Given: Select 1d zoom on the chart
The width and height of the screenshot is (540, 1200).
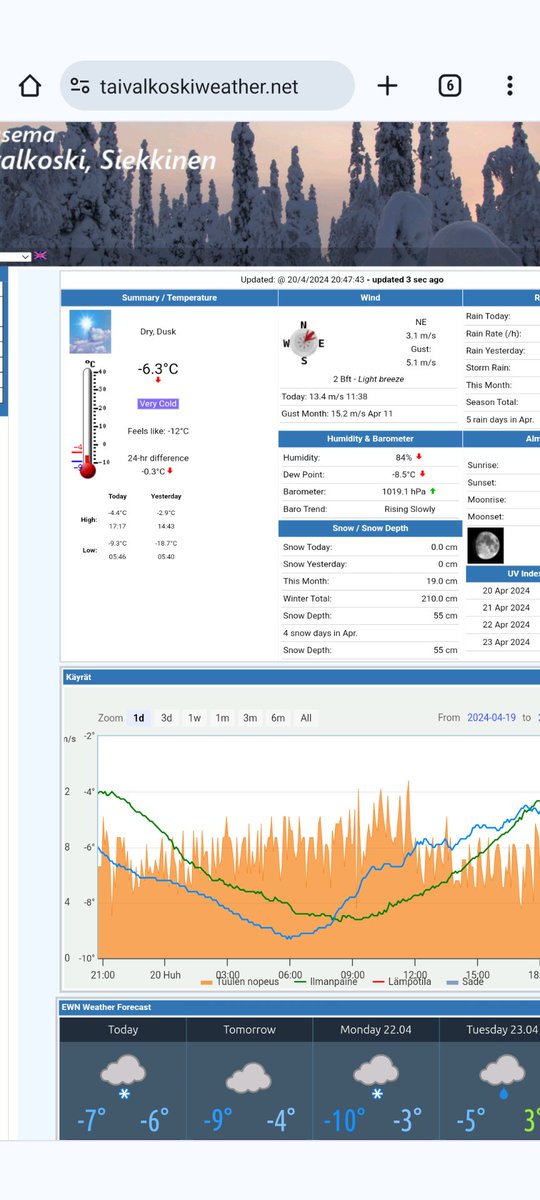Looking at the screenshot, I should [139, 717].
